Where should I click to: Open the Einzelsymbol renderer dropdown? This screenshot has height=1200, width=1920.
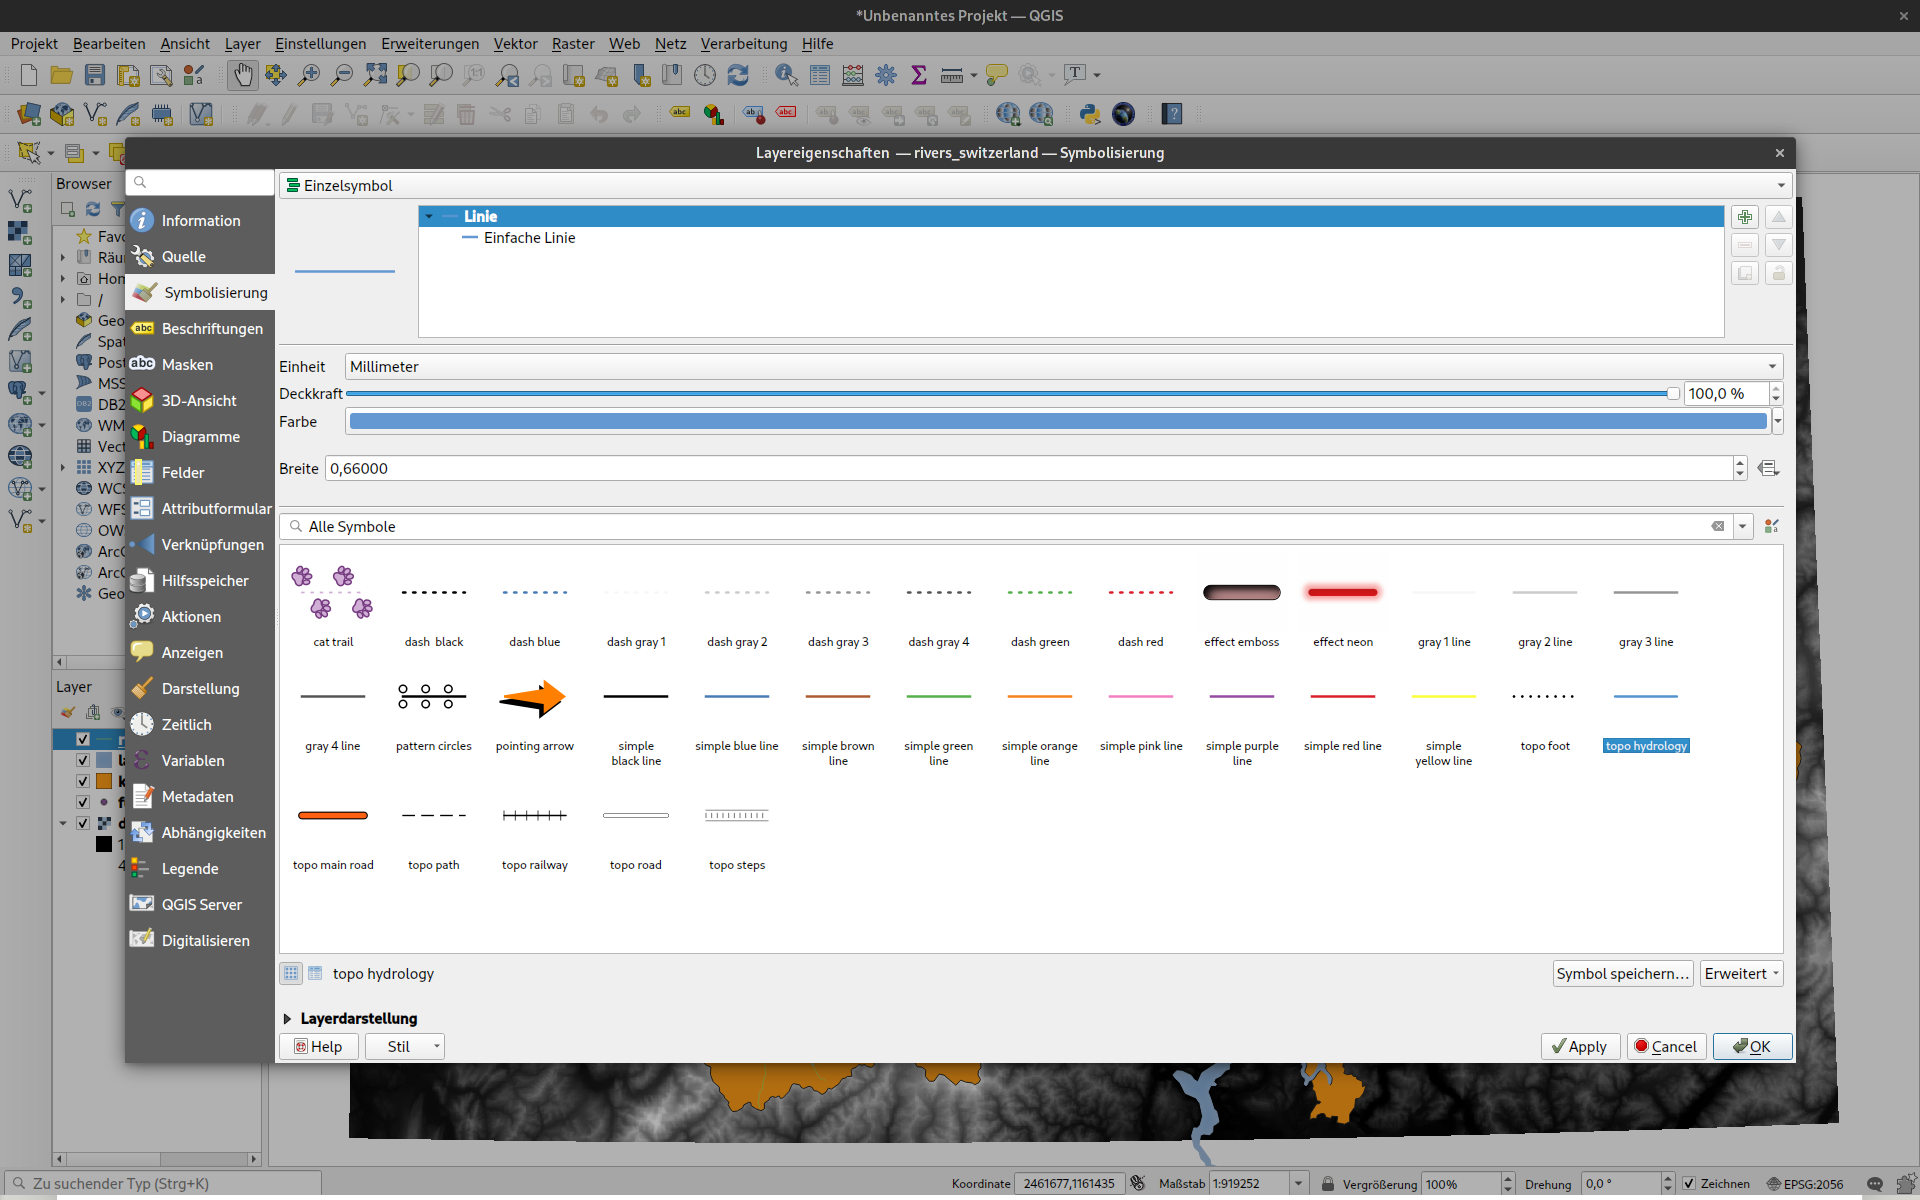(1035, 185)
